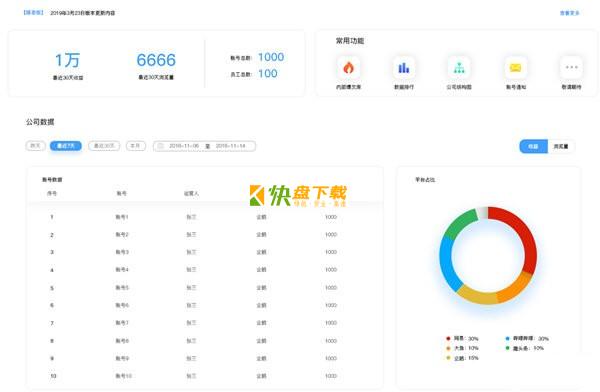The image size is (600, 392).
Task: Click the blue bracketed tag at top left
Action: click(33, 13)
